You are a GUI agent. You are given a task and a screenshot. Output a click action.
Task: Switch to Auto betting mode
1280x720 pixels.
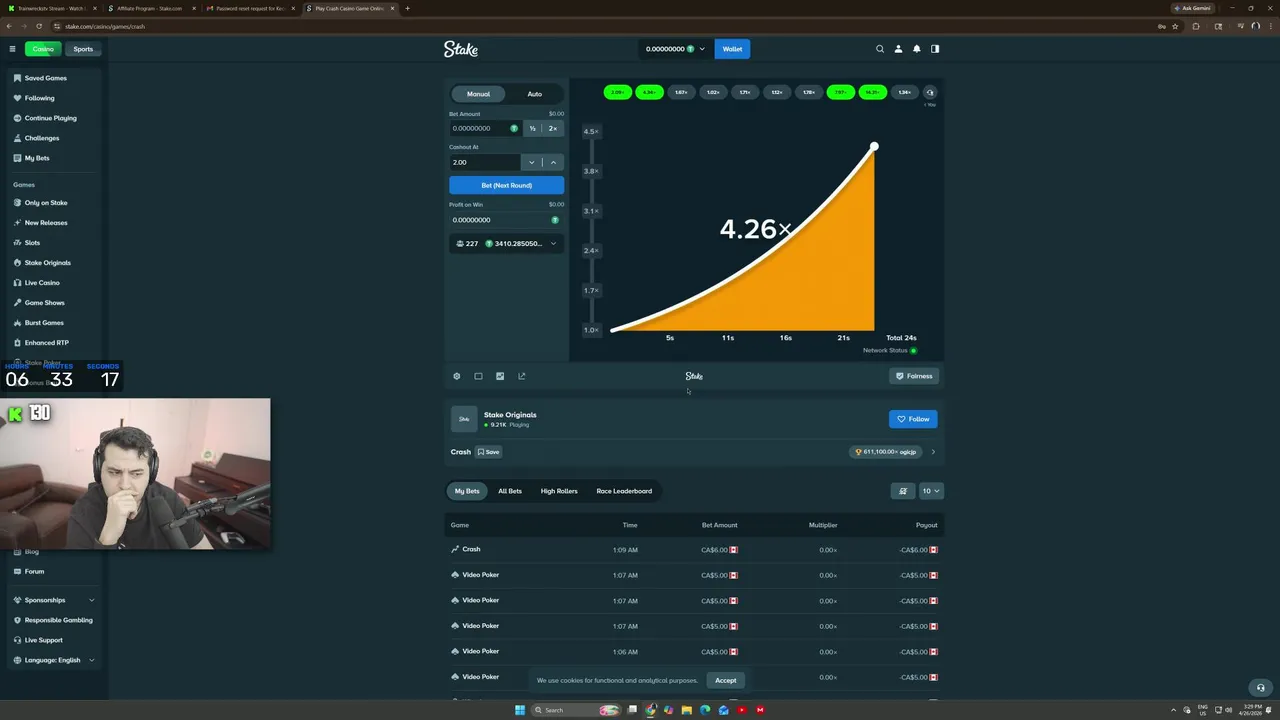click(x=535, y=94)
